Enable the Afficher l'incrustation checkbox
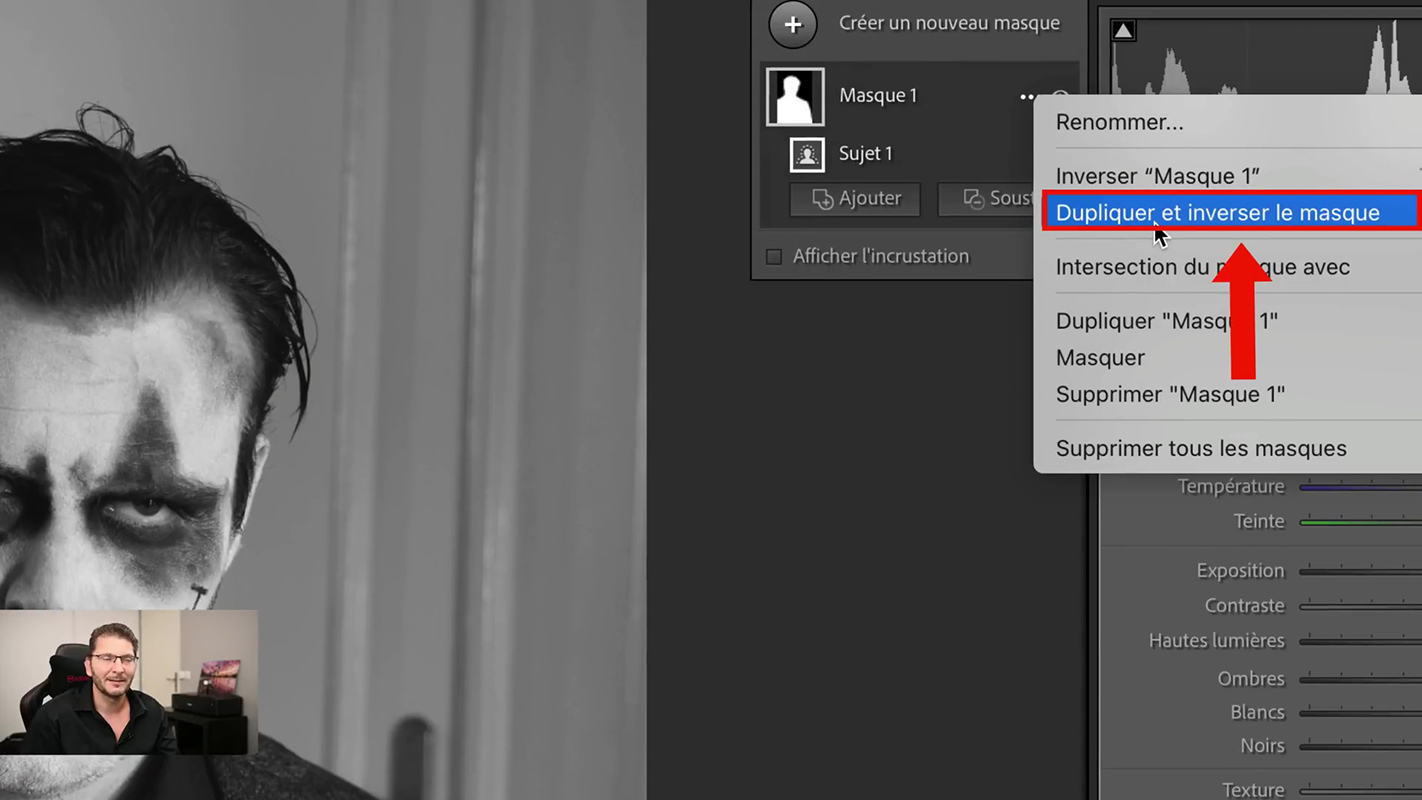This screenshot has height=800, width=1422. coord(774,257)
